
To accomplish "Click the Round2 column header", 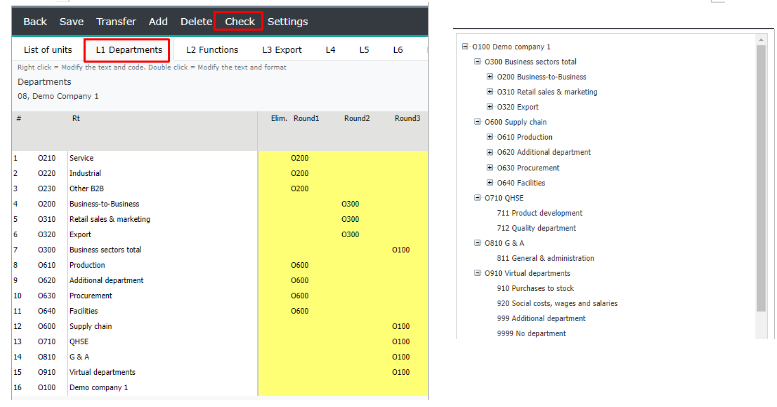I will pos(357,118).
